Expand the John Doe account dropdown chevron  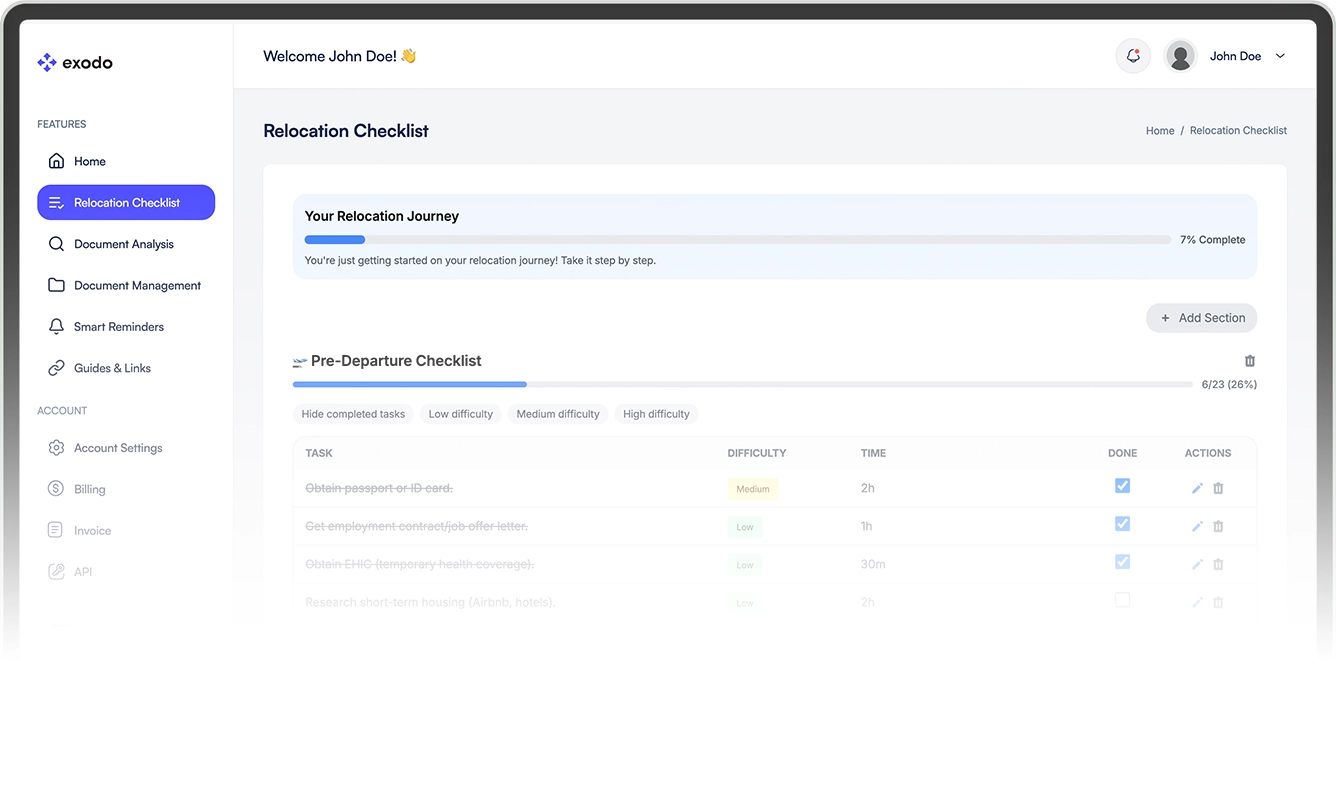(1280, 56)
